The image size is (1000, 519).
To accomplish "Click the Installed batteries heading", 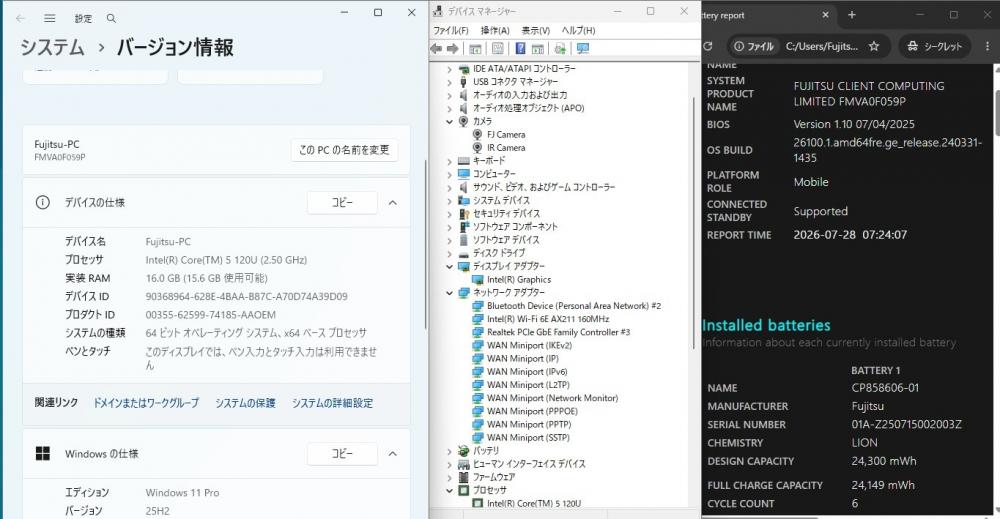I will 766,325.
